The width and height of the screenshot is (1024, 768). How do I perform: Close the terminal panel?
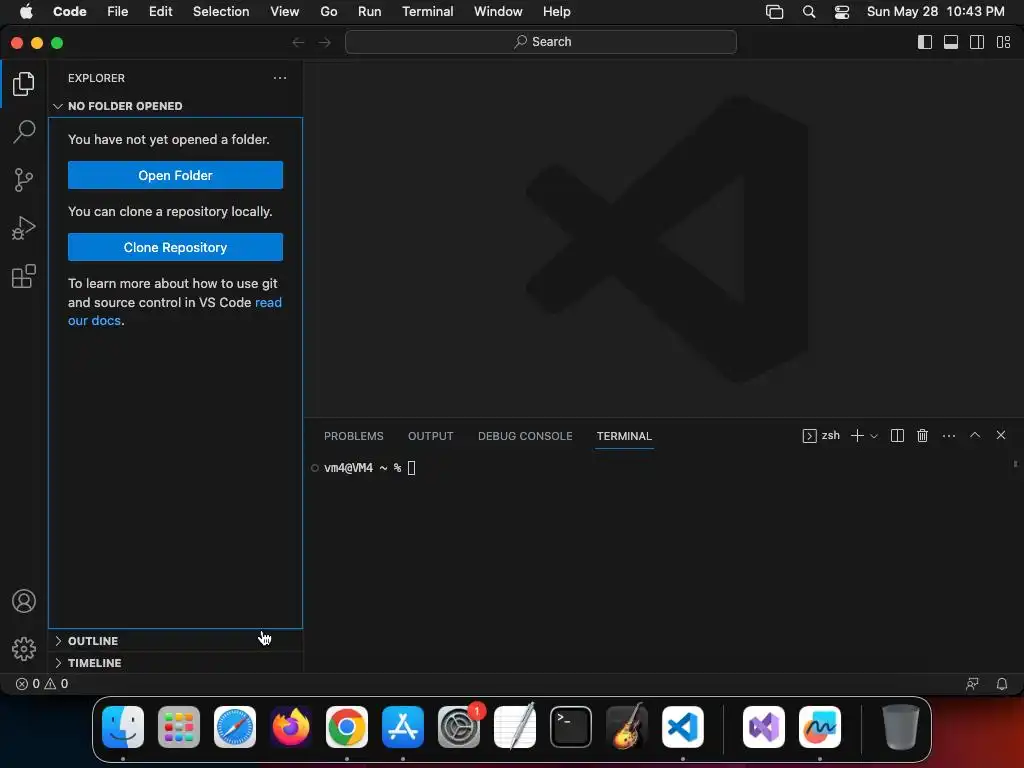click(x=1000, y=435)
